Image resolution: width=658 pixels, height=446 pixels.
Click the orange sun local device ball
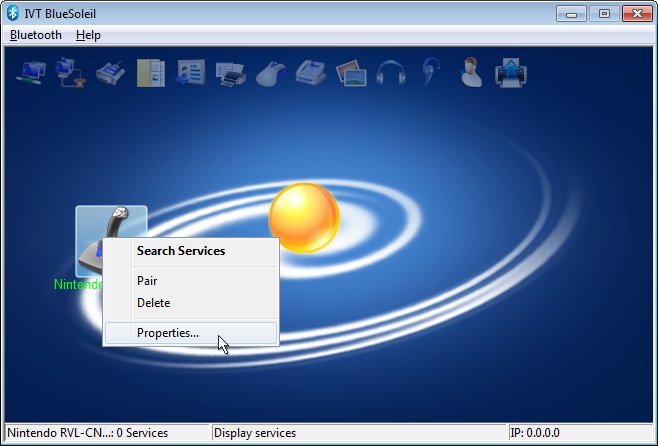point(304,218)
